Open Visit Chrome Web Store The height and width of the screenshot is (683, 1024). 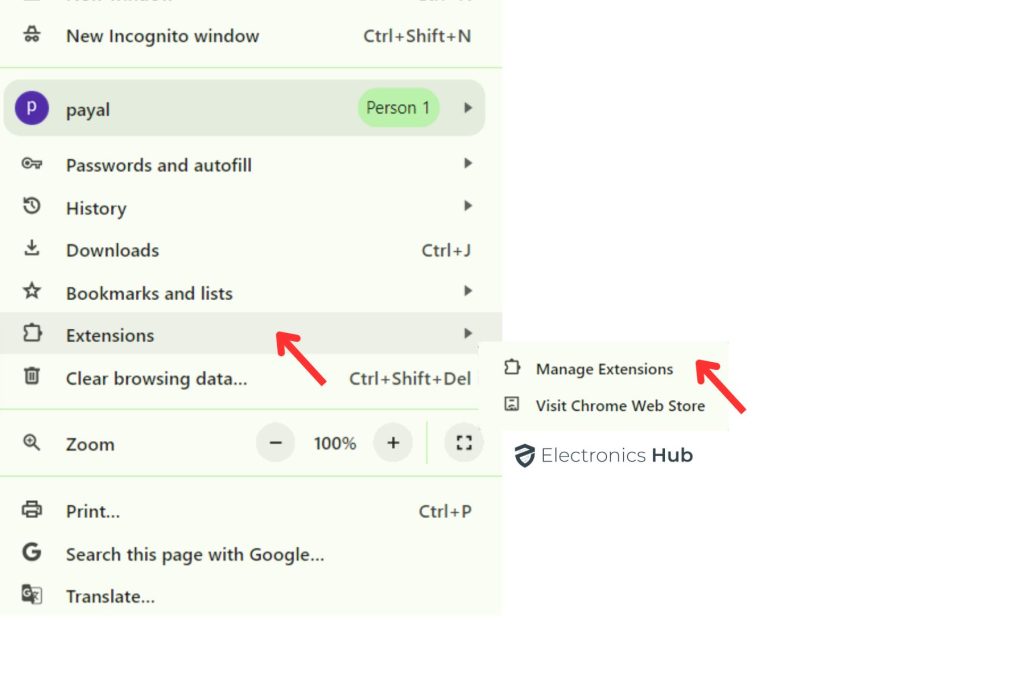pos(620,405)
